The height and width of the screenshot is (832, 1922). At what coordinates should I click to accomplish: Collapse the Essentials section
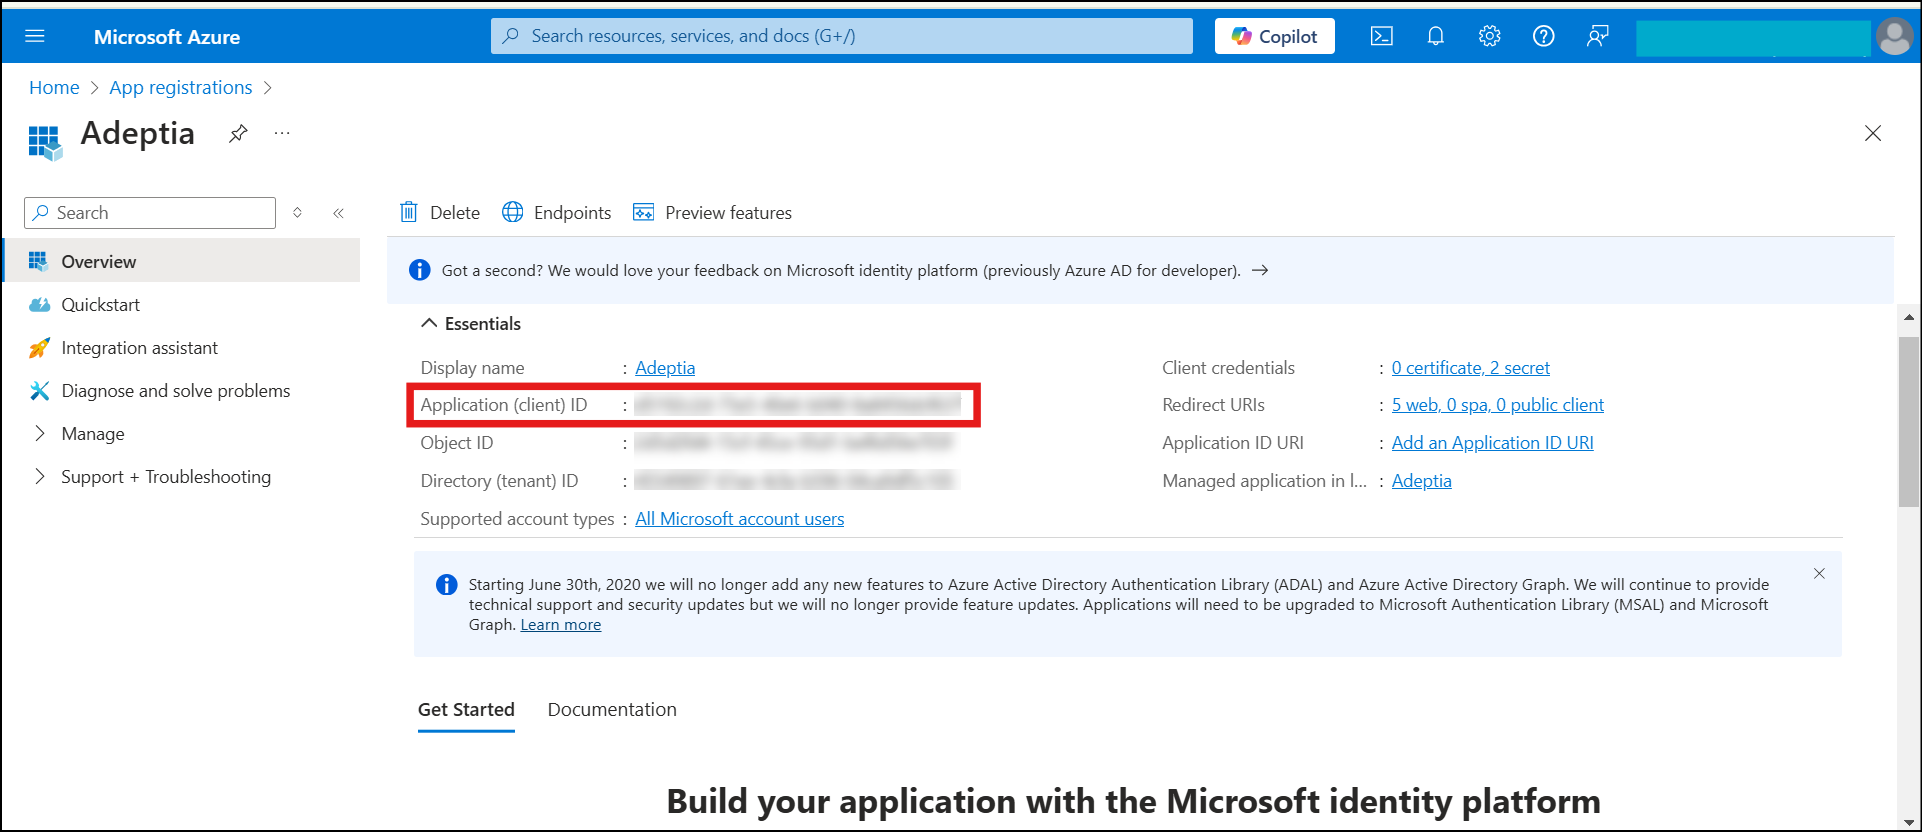coord(429,323)
